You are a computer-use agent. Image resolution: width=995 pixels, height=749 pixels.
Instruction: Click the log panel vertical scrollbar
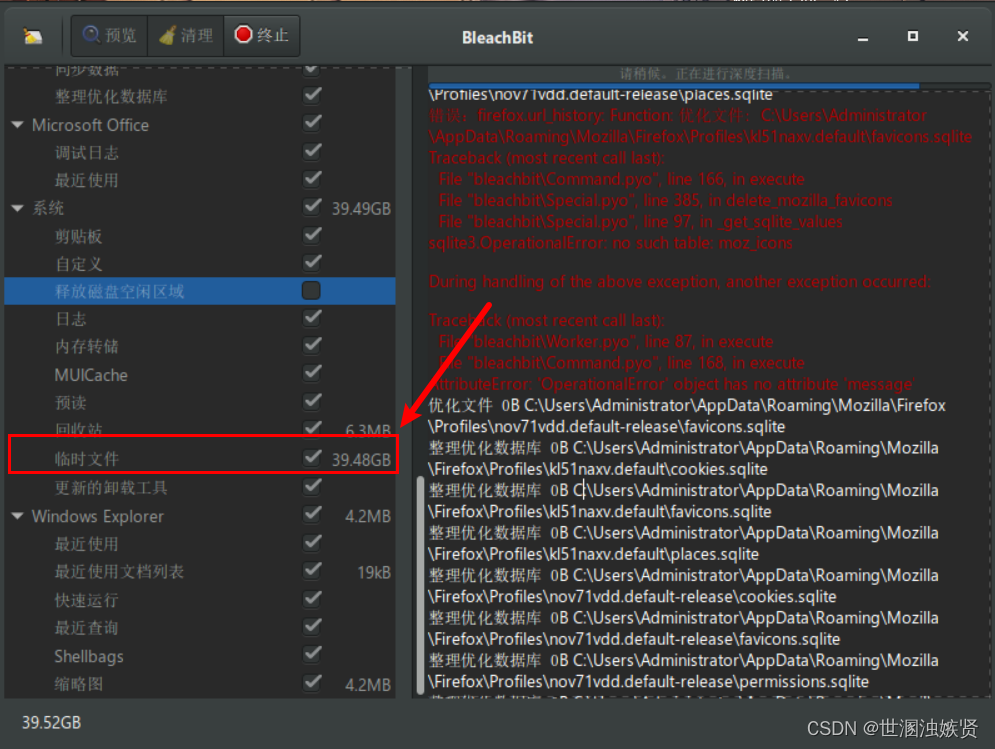(420, 585)
